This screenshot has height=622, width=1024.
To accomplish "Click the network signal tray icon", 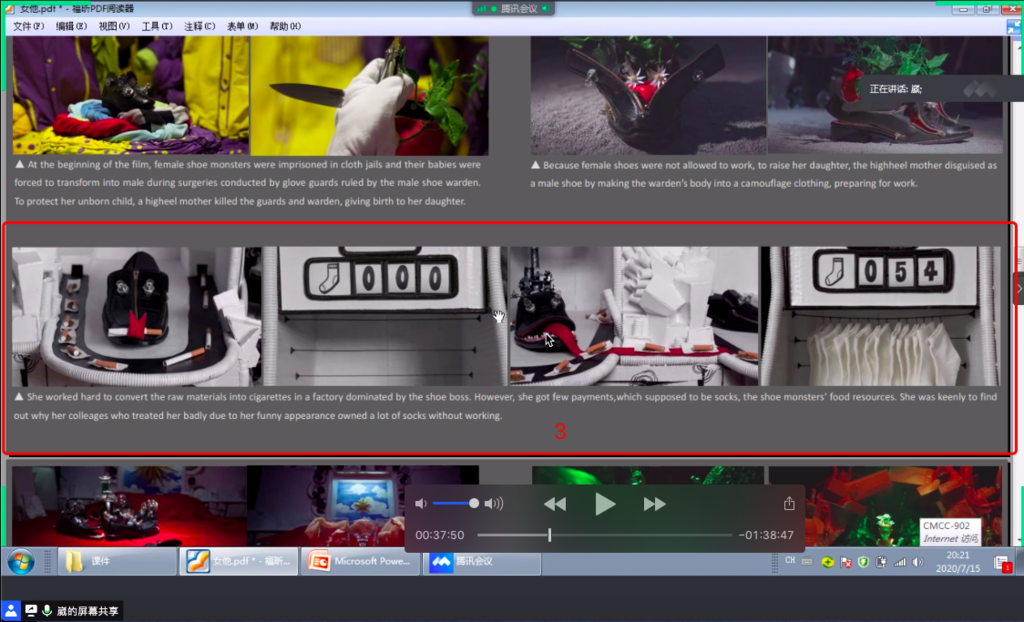I will point(899,562).
